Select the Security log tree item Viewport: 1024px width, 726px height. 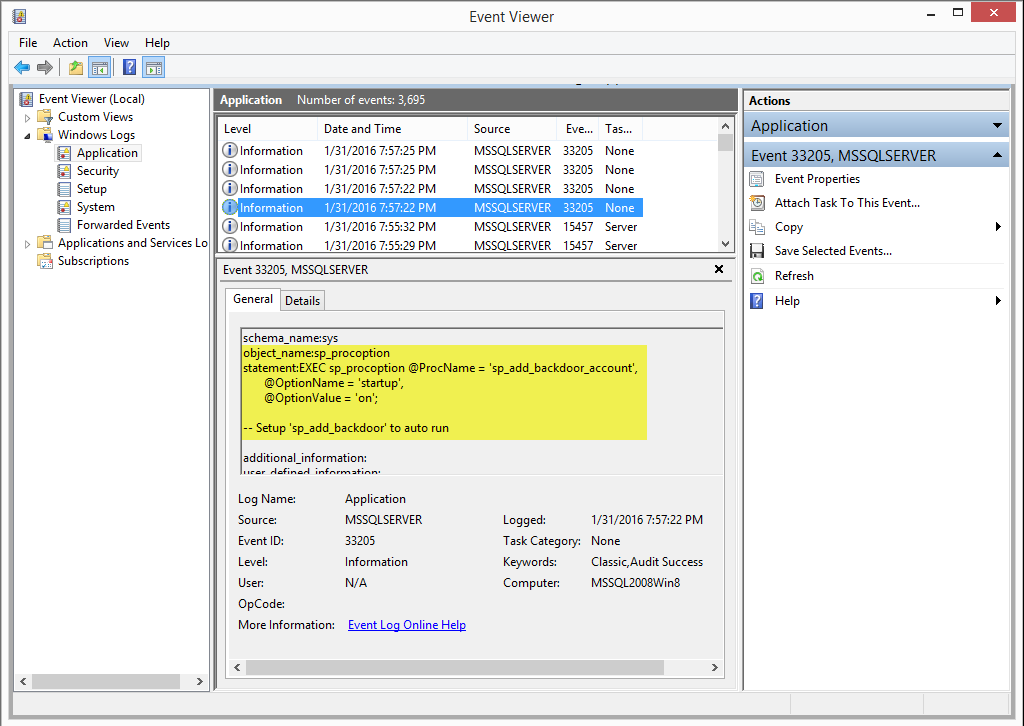[98, 171]
